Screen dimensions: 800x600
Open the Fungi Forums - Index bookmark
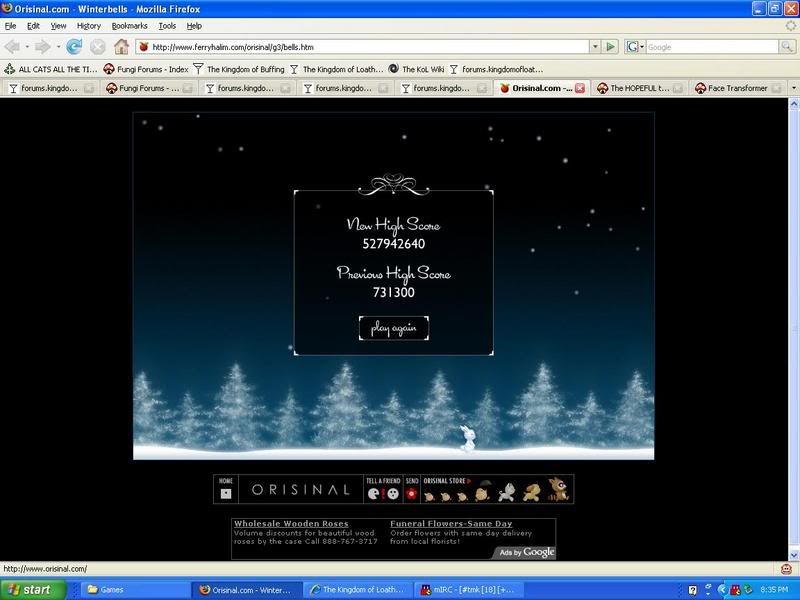146,69
